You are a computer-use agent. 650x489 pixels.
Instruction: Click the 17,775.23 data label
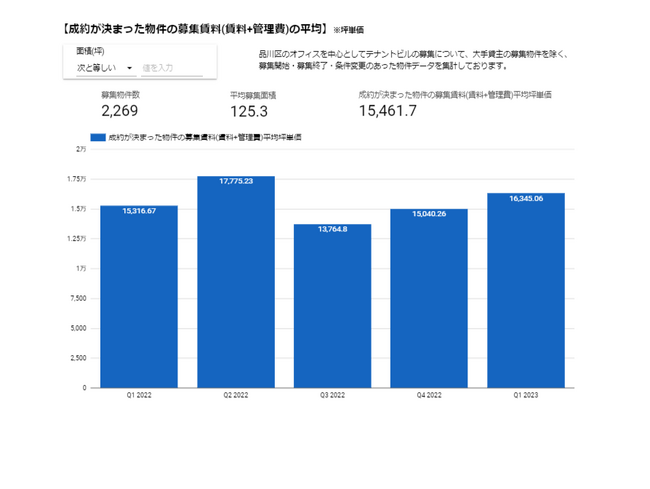click(x=236, y=181)
